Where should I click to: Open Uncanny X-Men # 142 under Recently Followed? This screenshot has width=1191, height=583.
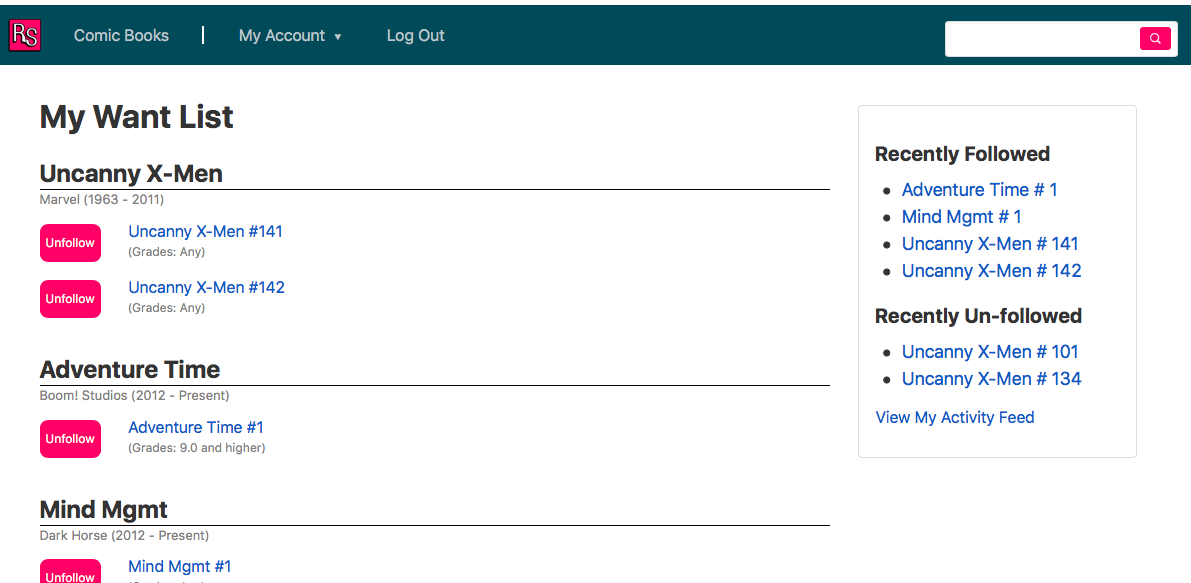click(992, 271)
